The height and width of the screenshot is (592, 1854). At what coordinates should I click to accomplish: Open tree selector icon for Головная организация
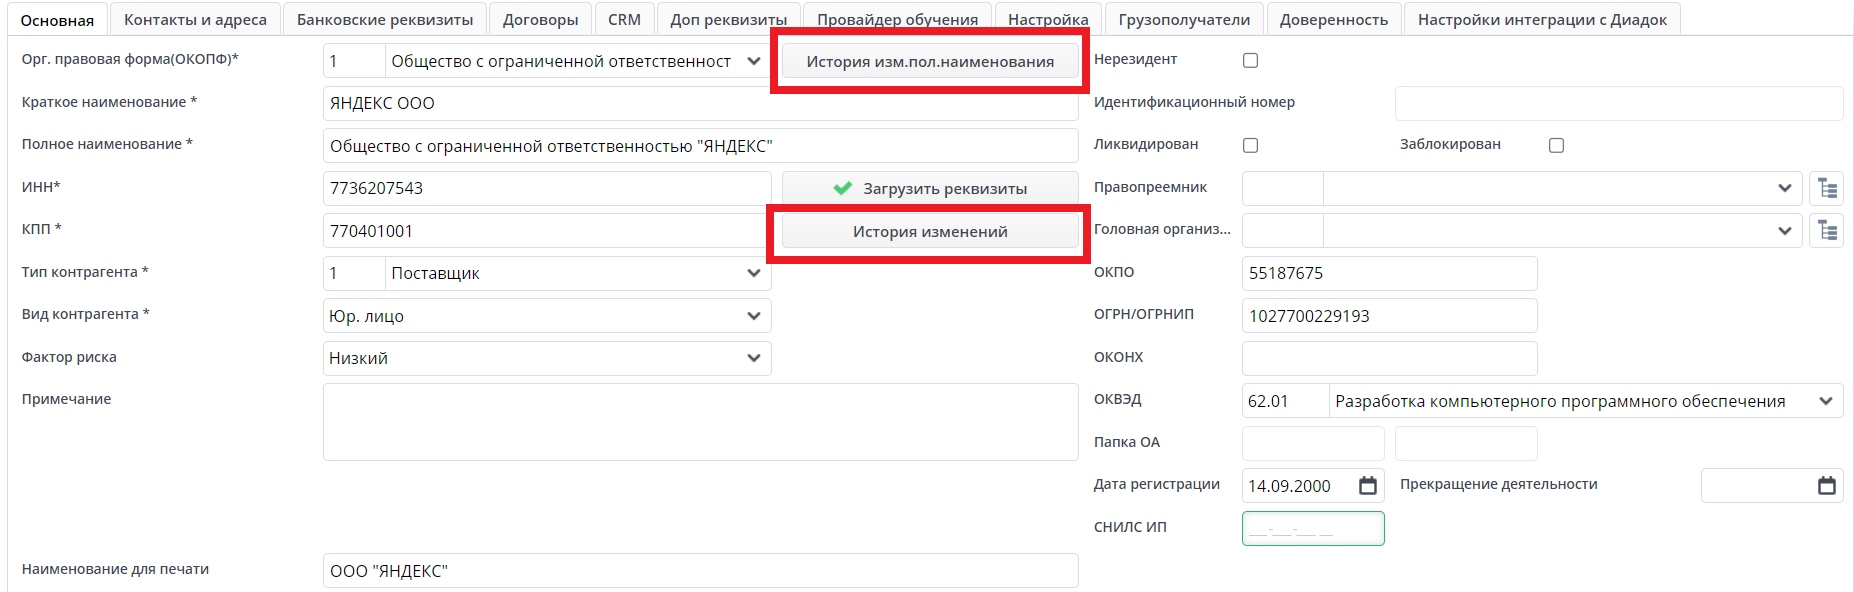(1827, 231)
